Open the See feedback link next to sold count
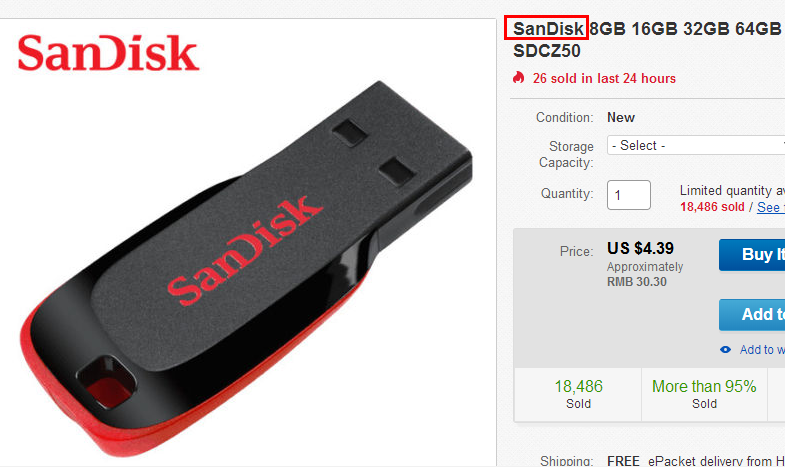 (x=770, y=207)
